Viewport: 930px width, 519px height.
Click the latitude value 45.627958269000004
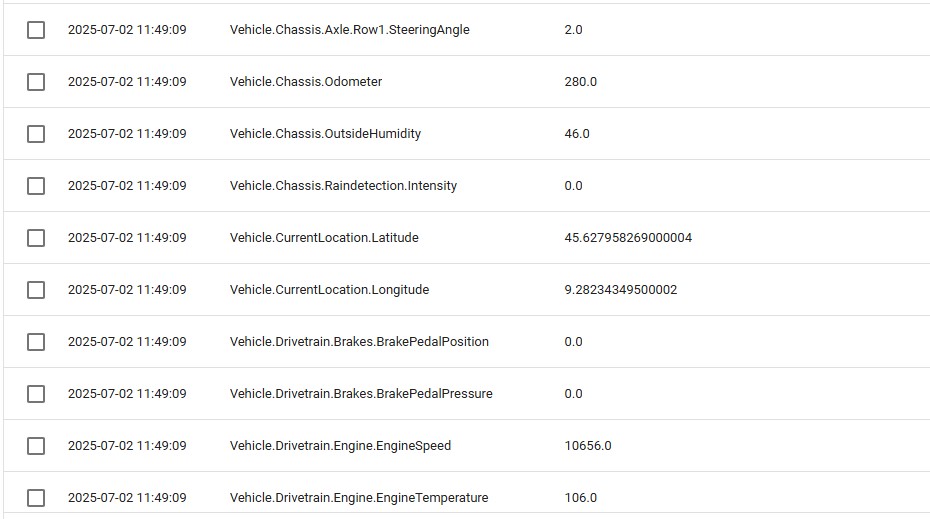click(628, 238)
